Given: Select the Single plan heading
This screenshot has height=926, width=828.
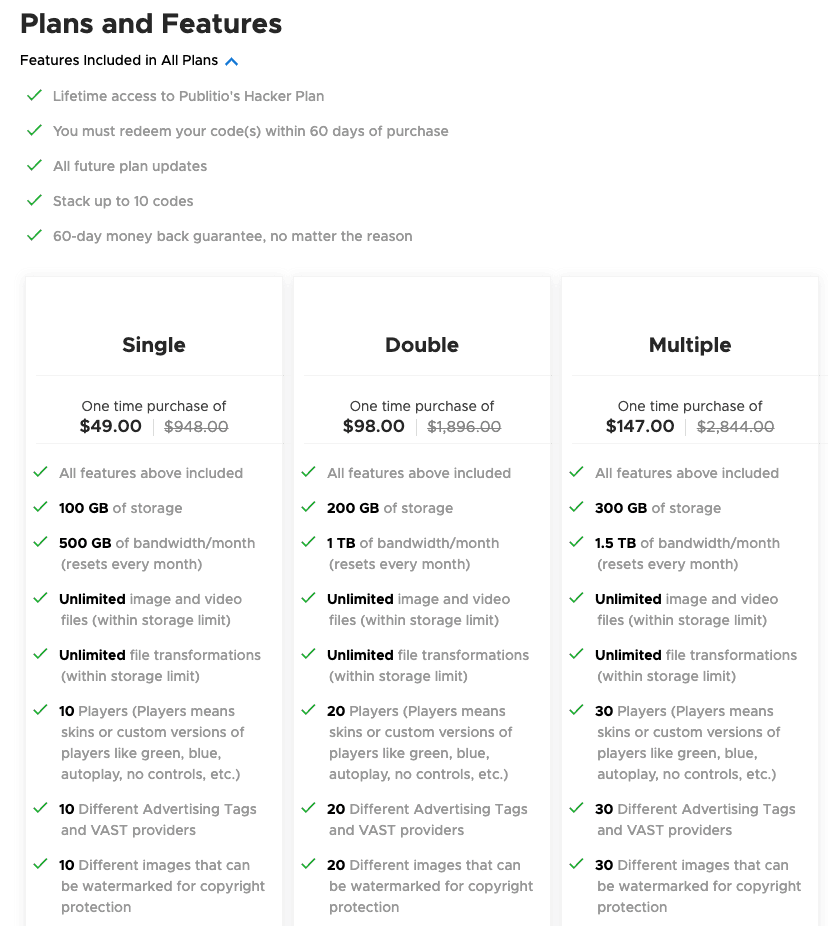Looking at the screenshot, I should click(x=154, y=345).
